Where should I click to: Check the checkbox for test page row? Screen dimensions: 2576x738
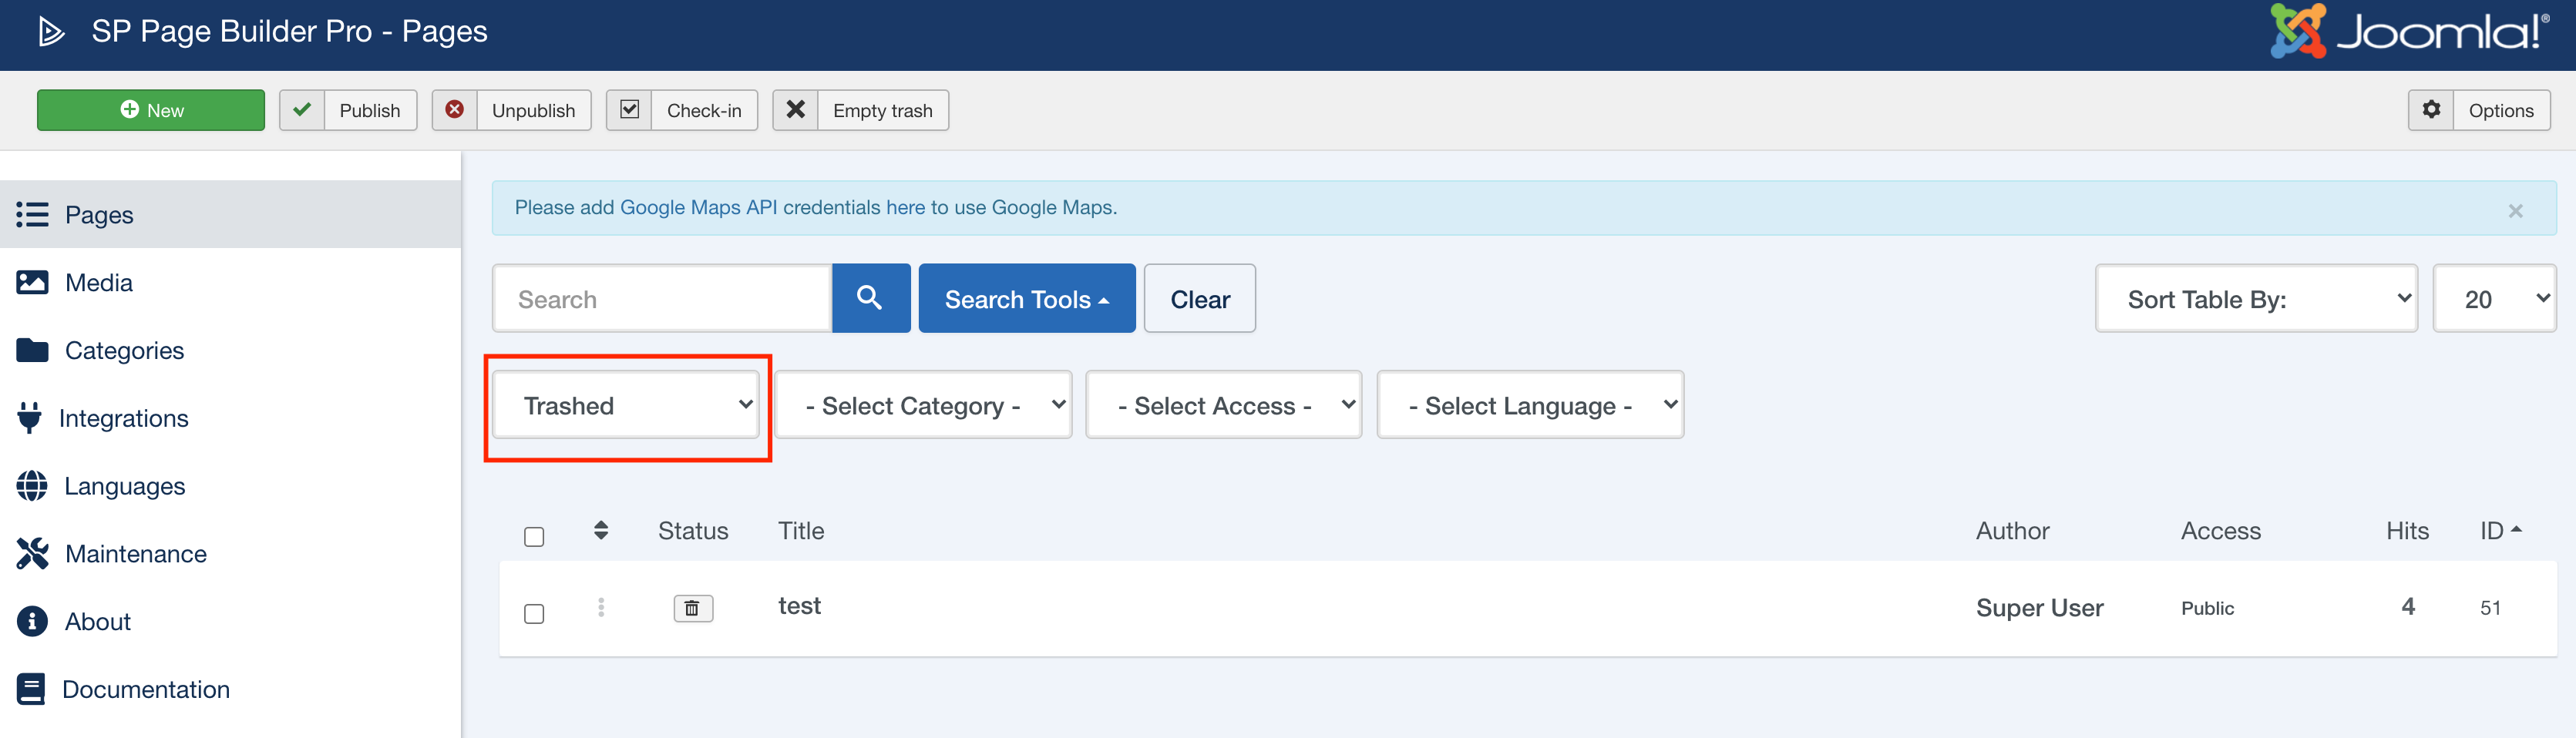click(534, 613)
